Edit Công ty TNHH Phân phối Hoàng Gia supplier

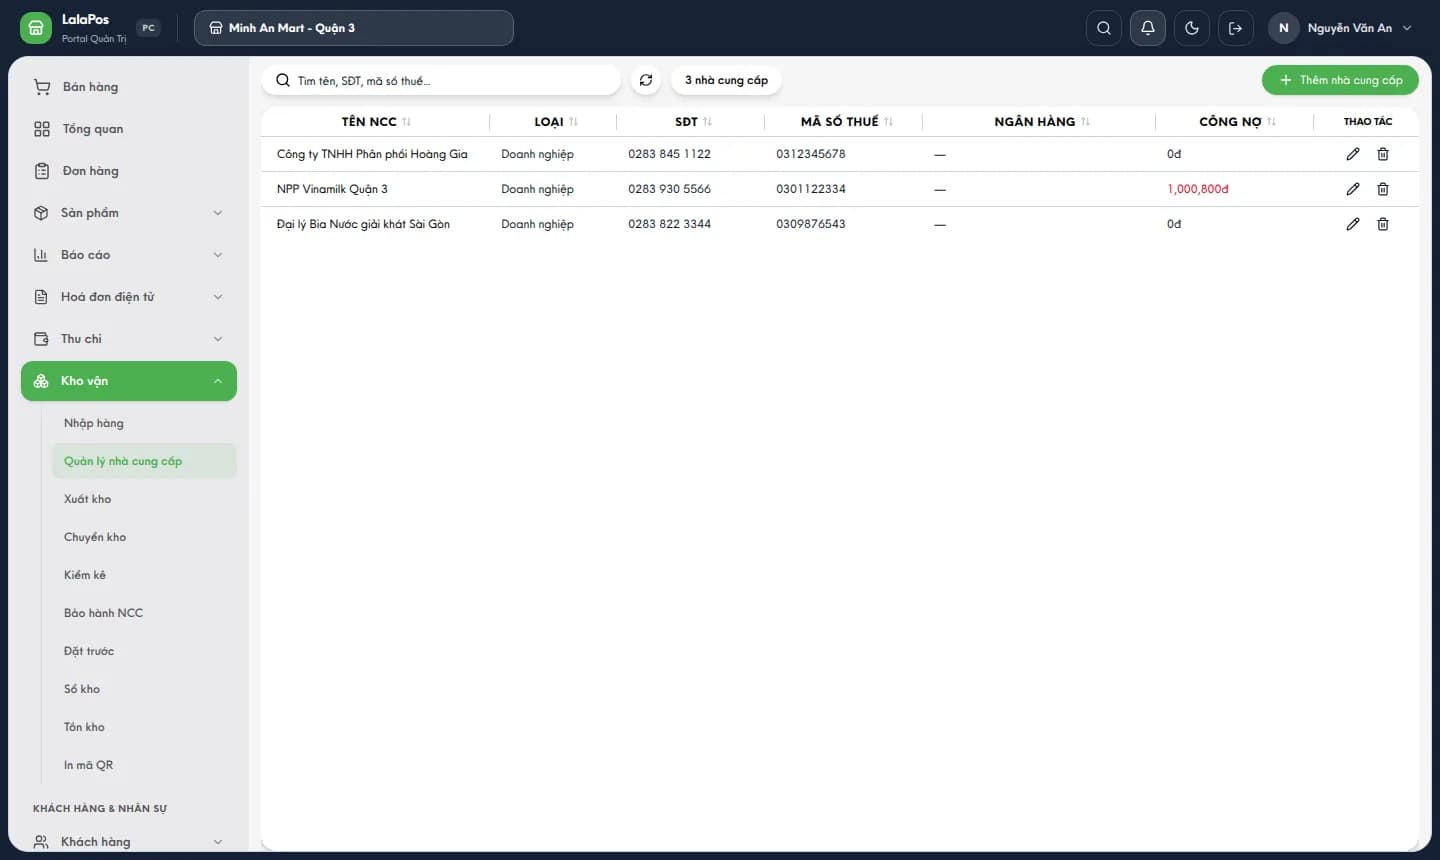[1353, 154]
